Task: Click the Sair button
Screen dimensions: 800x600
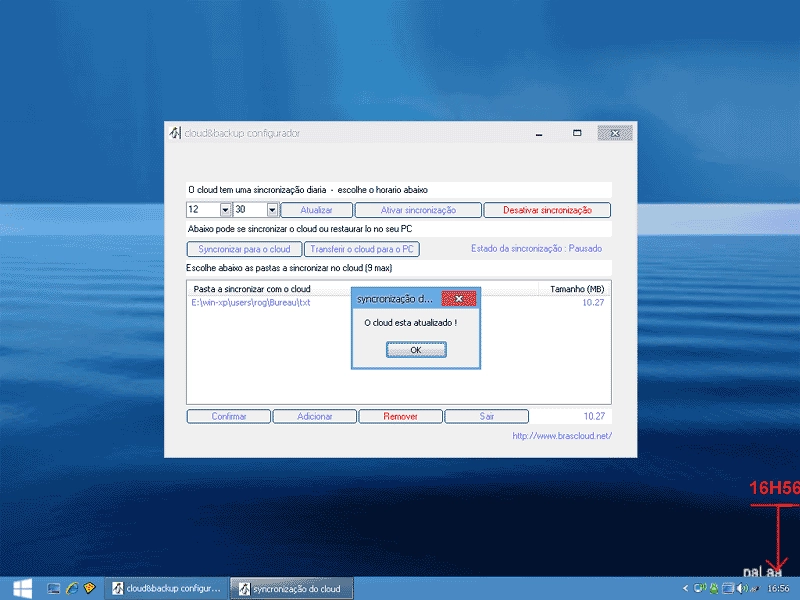Action: [486, 416]
